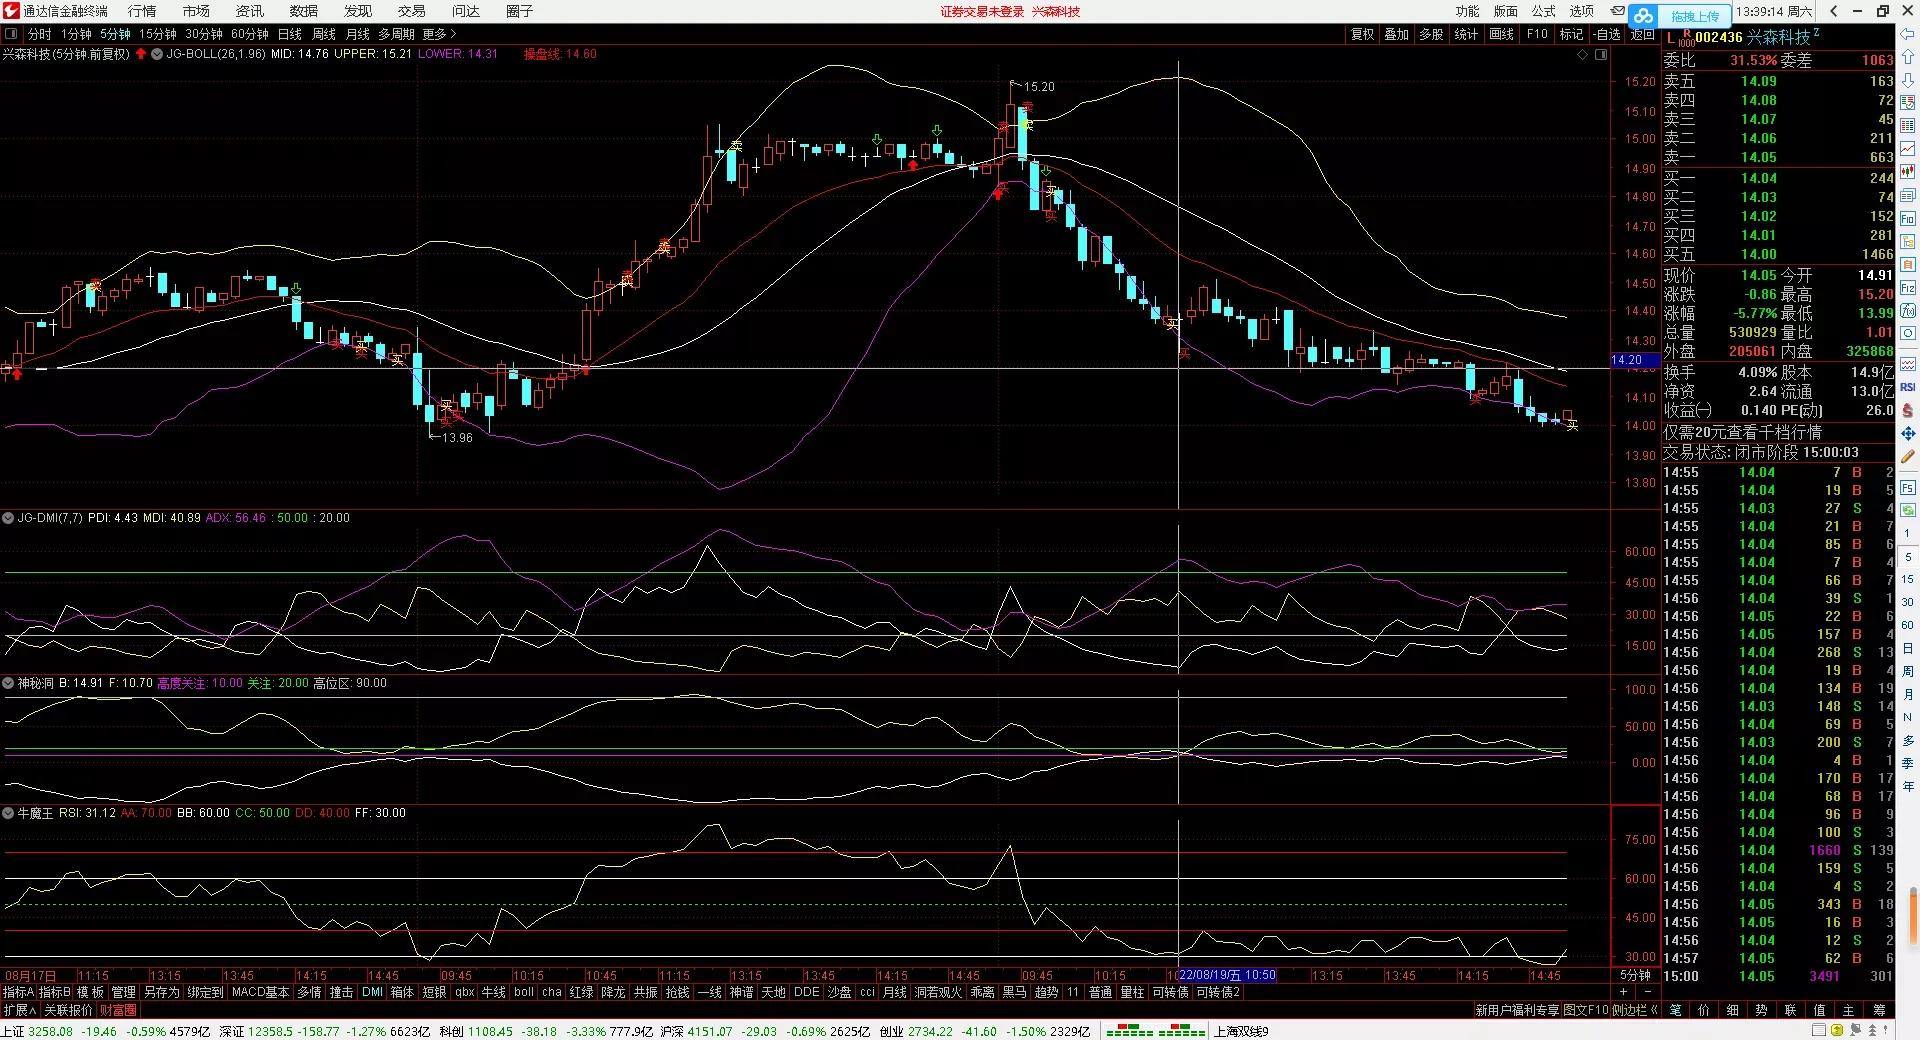Click the cloud upload icon

point(1644,15)
